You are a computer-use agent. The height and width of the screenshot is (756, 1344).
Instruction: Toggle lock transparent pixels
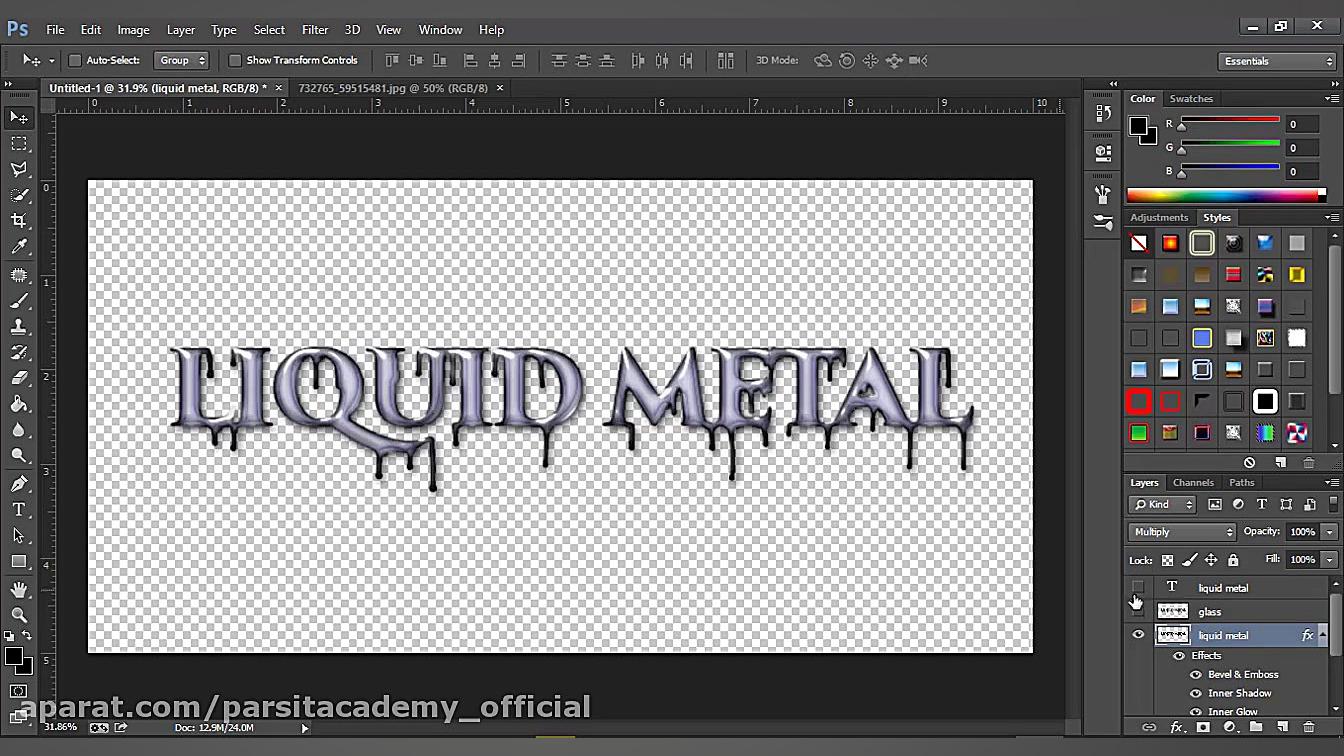(x=1167, y=560)
